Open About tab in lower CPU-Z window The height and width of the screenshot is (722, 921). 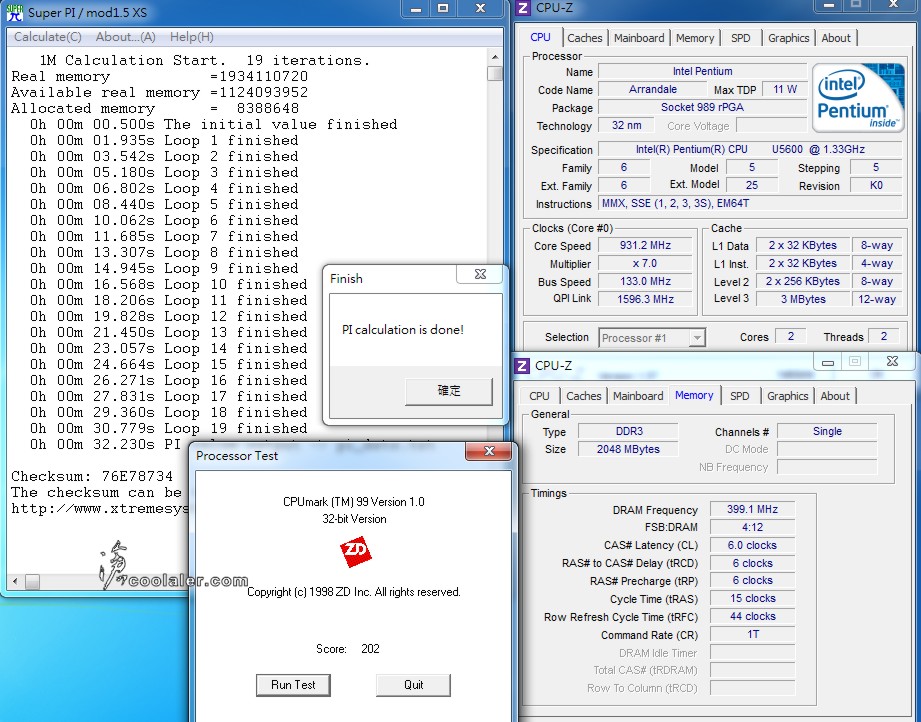(x=835, y=396)
